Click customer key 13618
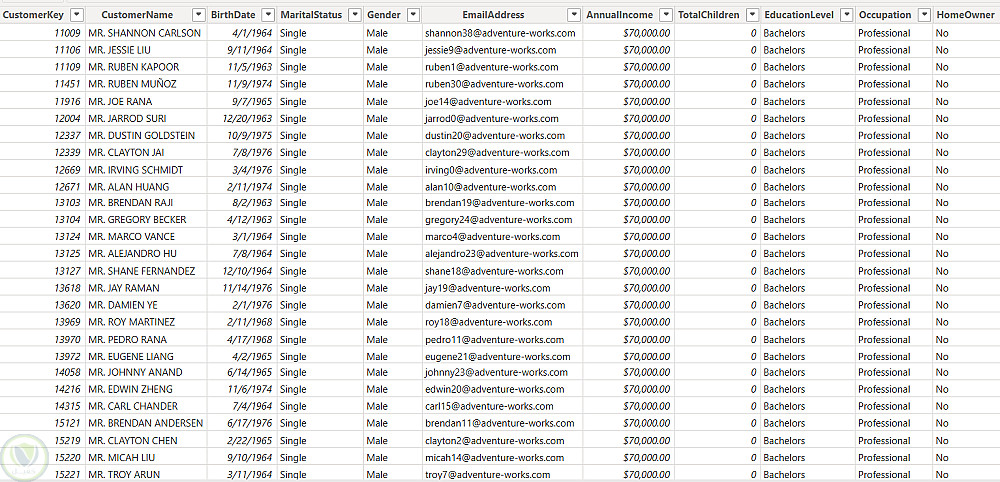1000x482 pixels. coord(68,288)
